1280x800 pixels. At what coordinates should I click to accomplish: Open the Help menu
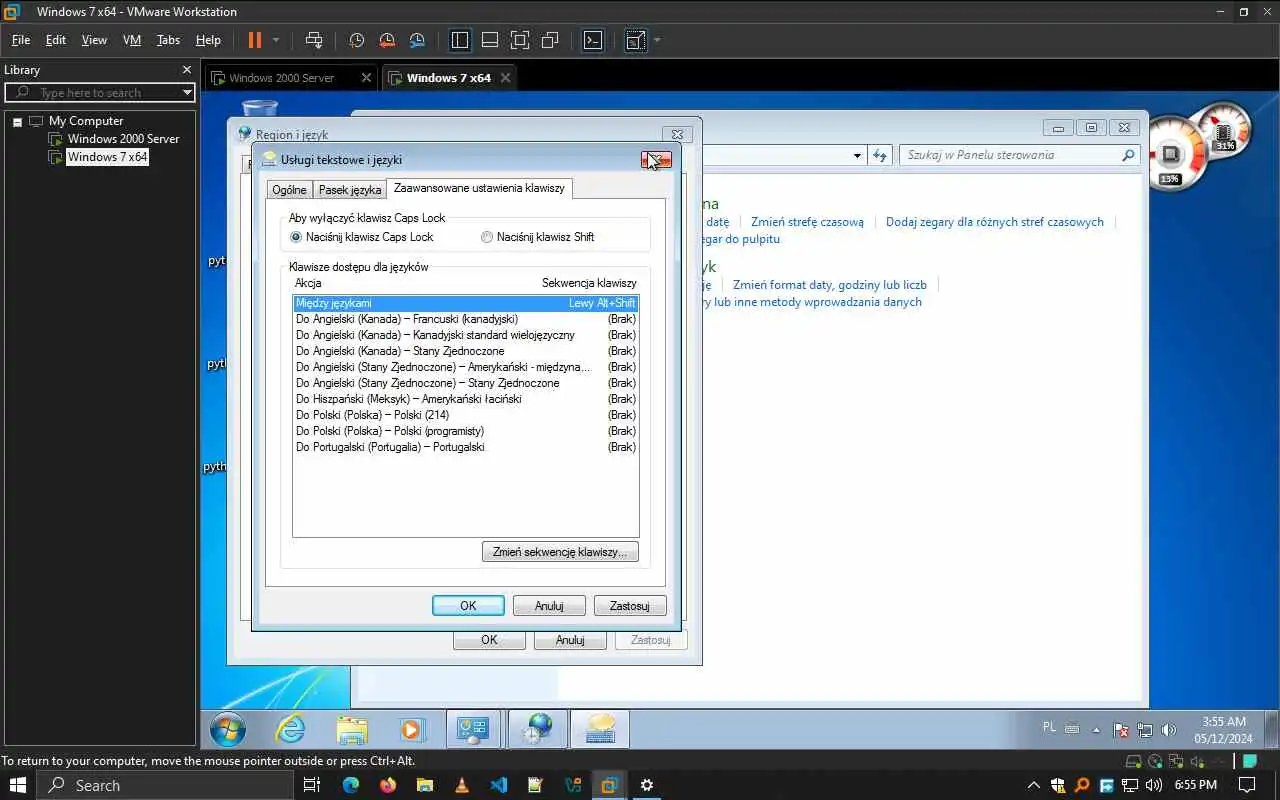coord(208,40)
